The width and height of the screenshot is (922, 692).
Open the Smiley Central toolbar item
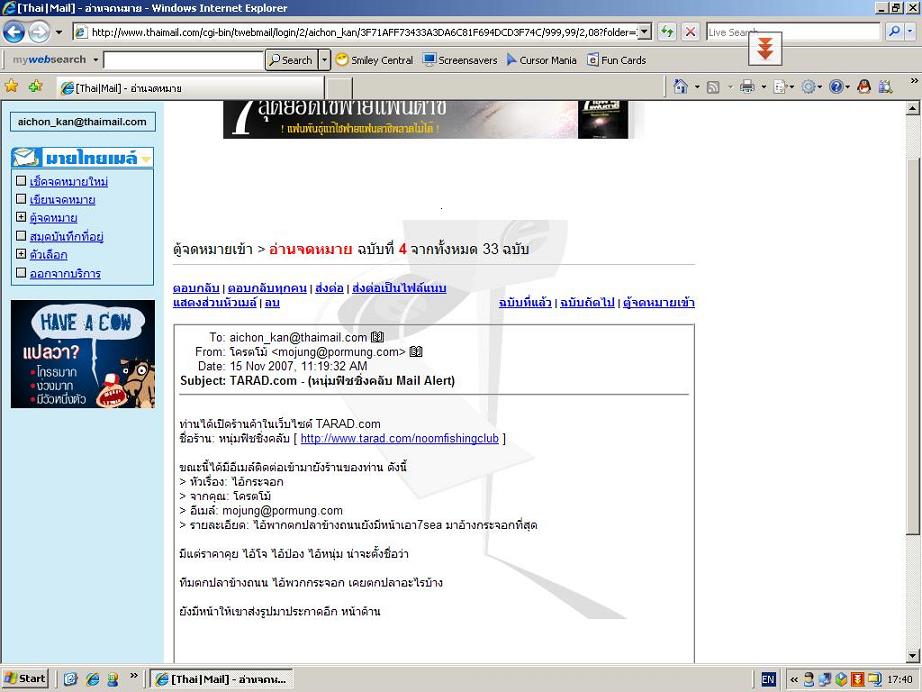[375, 60]
